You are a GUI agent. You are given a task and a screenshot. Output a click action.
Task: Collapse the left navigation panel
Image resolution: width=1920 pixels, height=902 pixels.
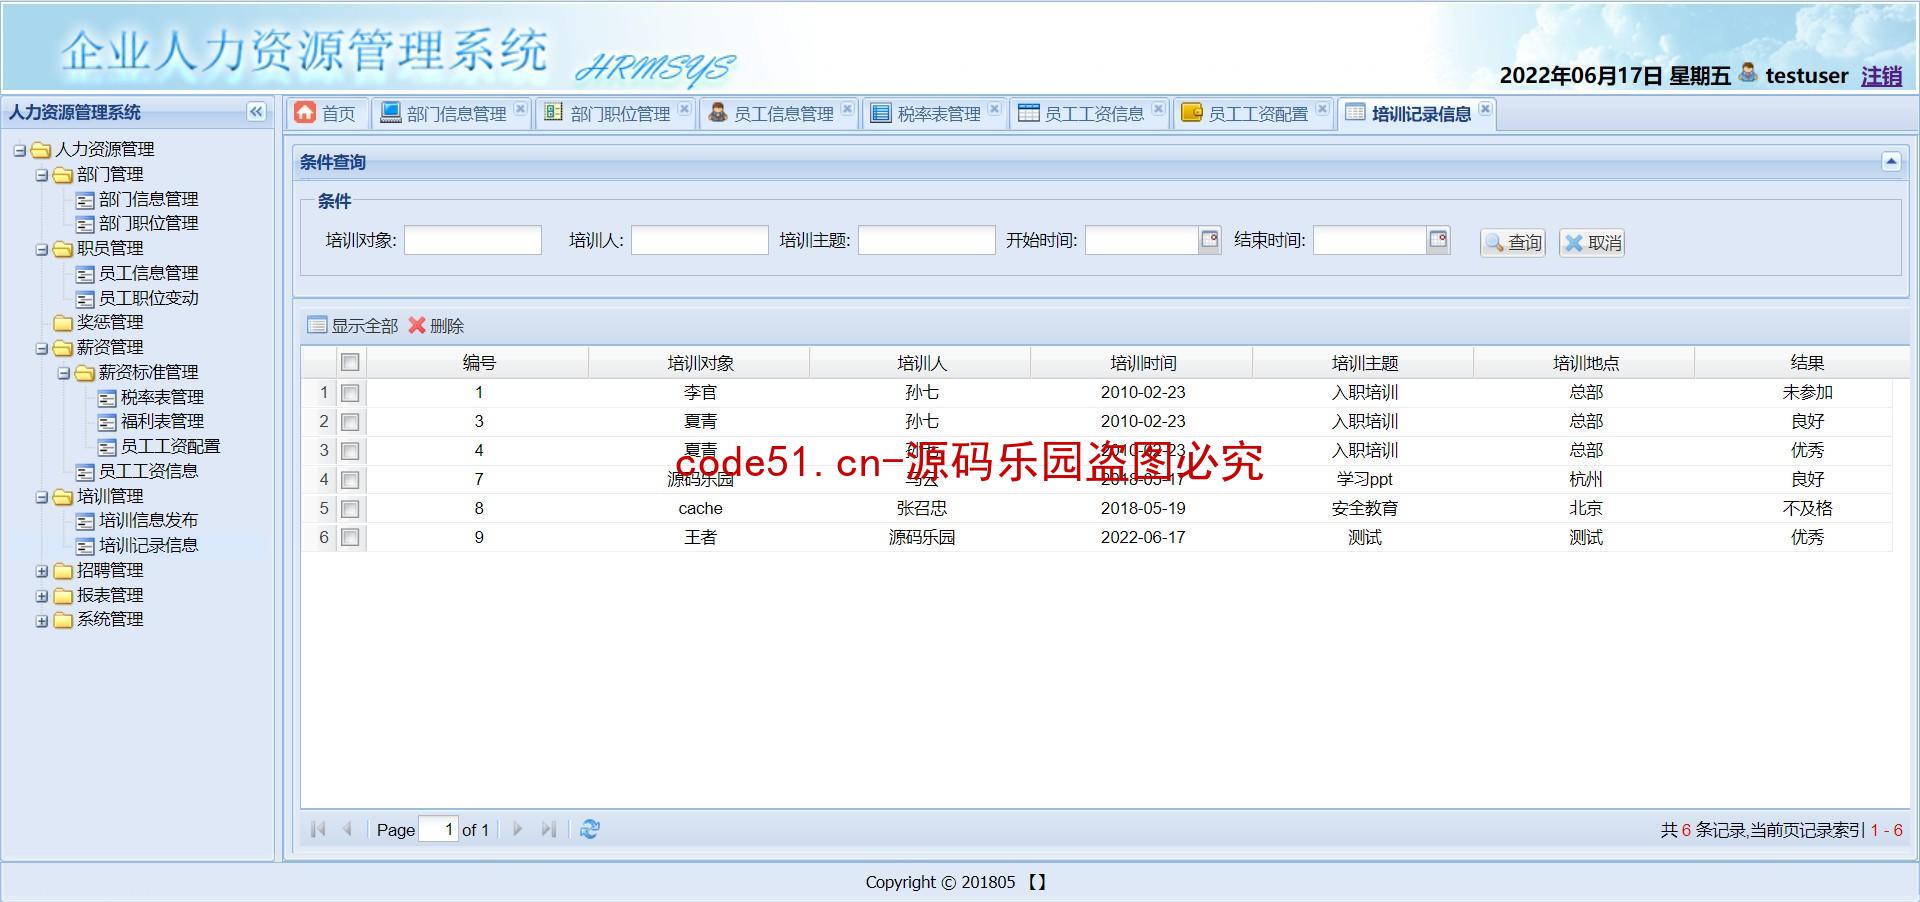pyautogui.click(x=256, y=112)
